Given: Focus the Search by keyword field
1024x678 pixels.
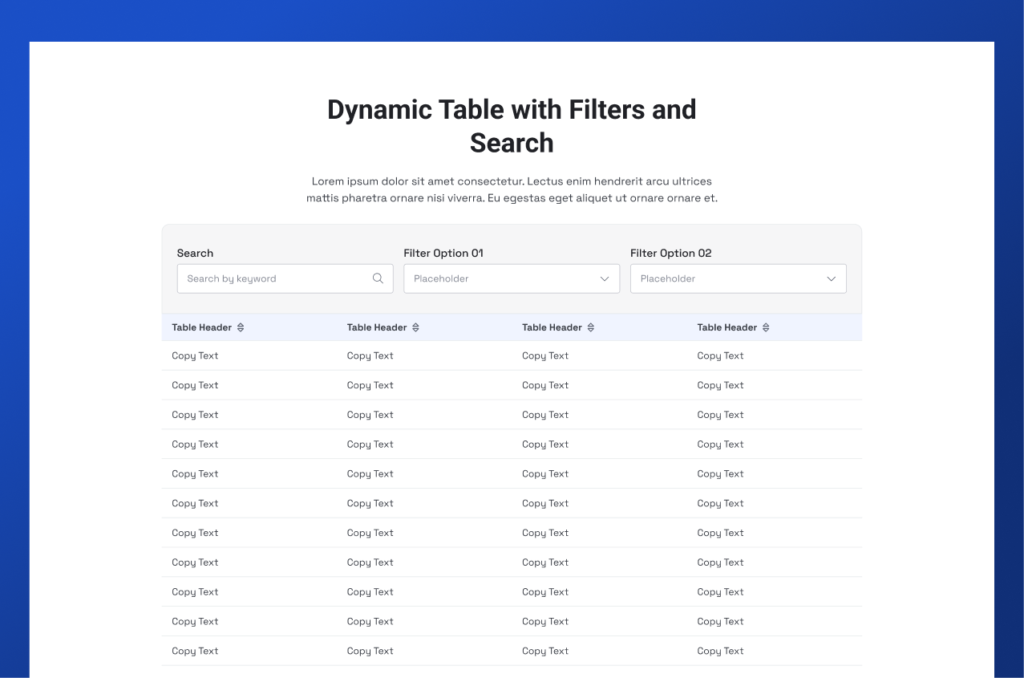Looking at the screenshot, I should [272, 279].
